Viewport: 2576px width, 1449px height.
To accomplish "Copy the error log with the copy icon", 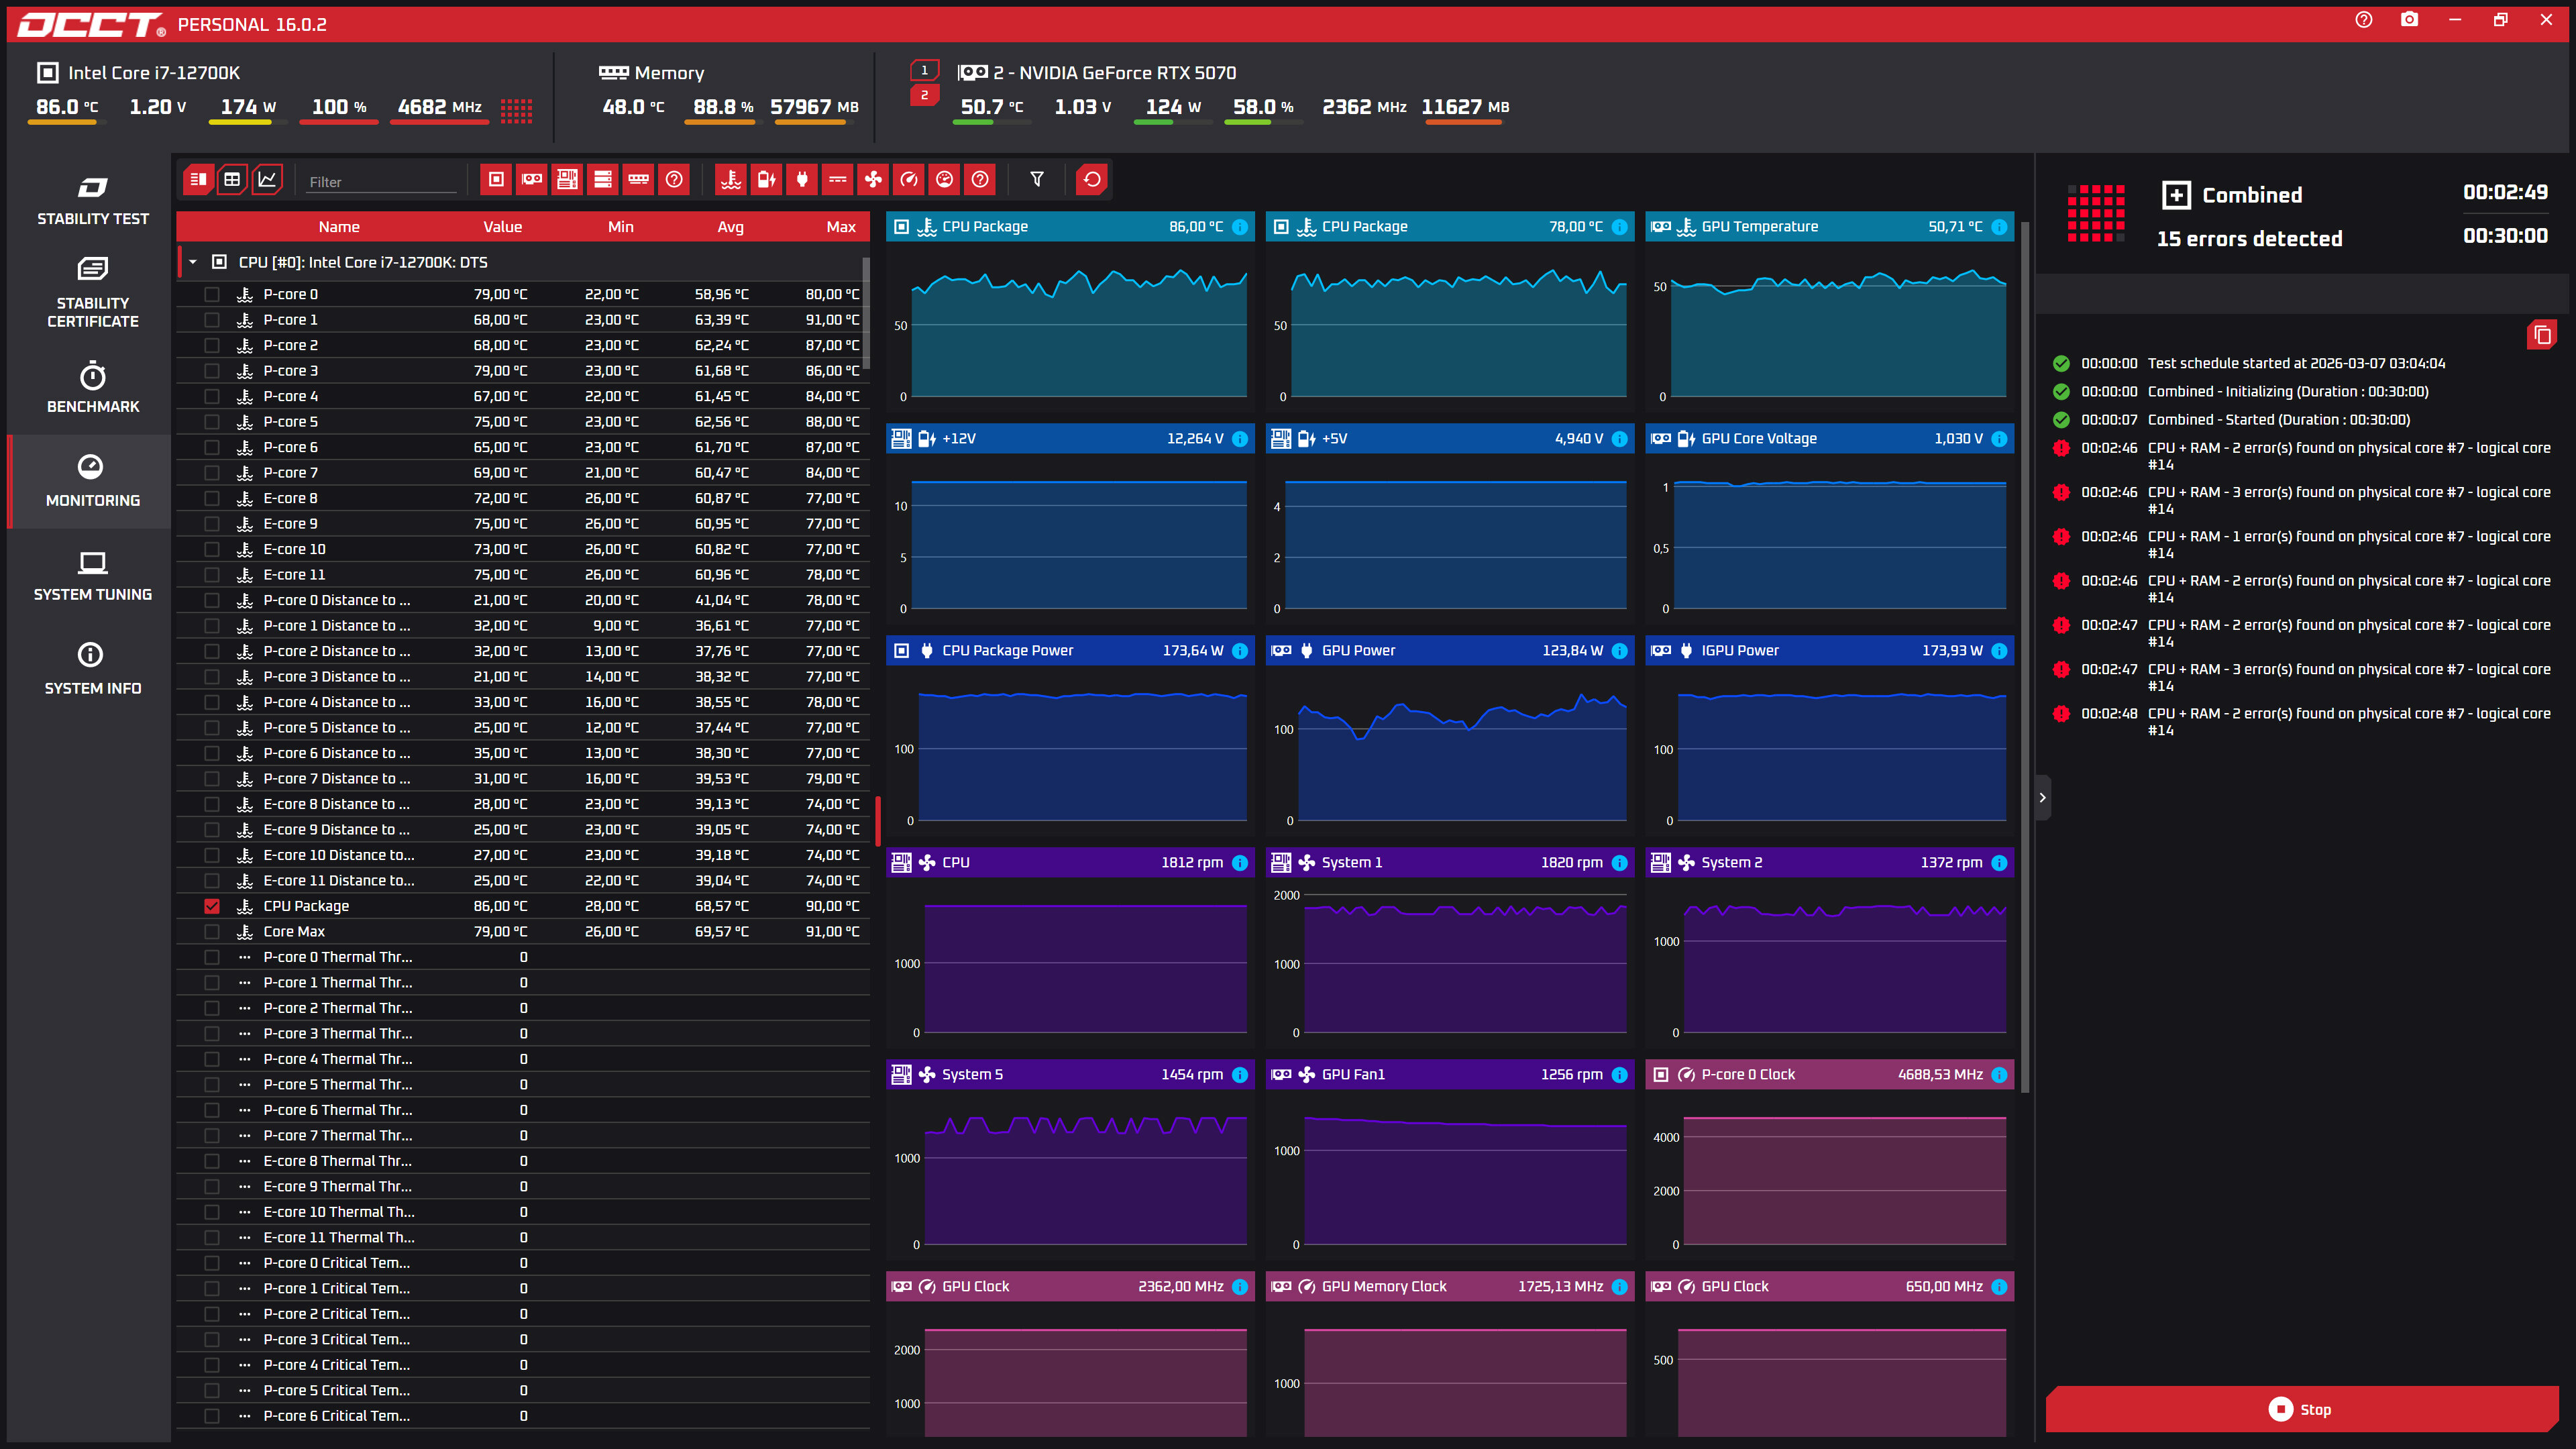I will pos(2541,335).
